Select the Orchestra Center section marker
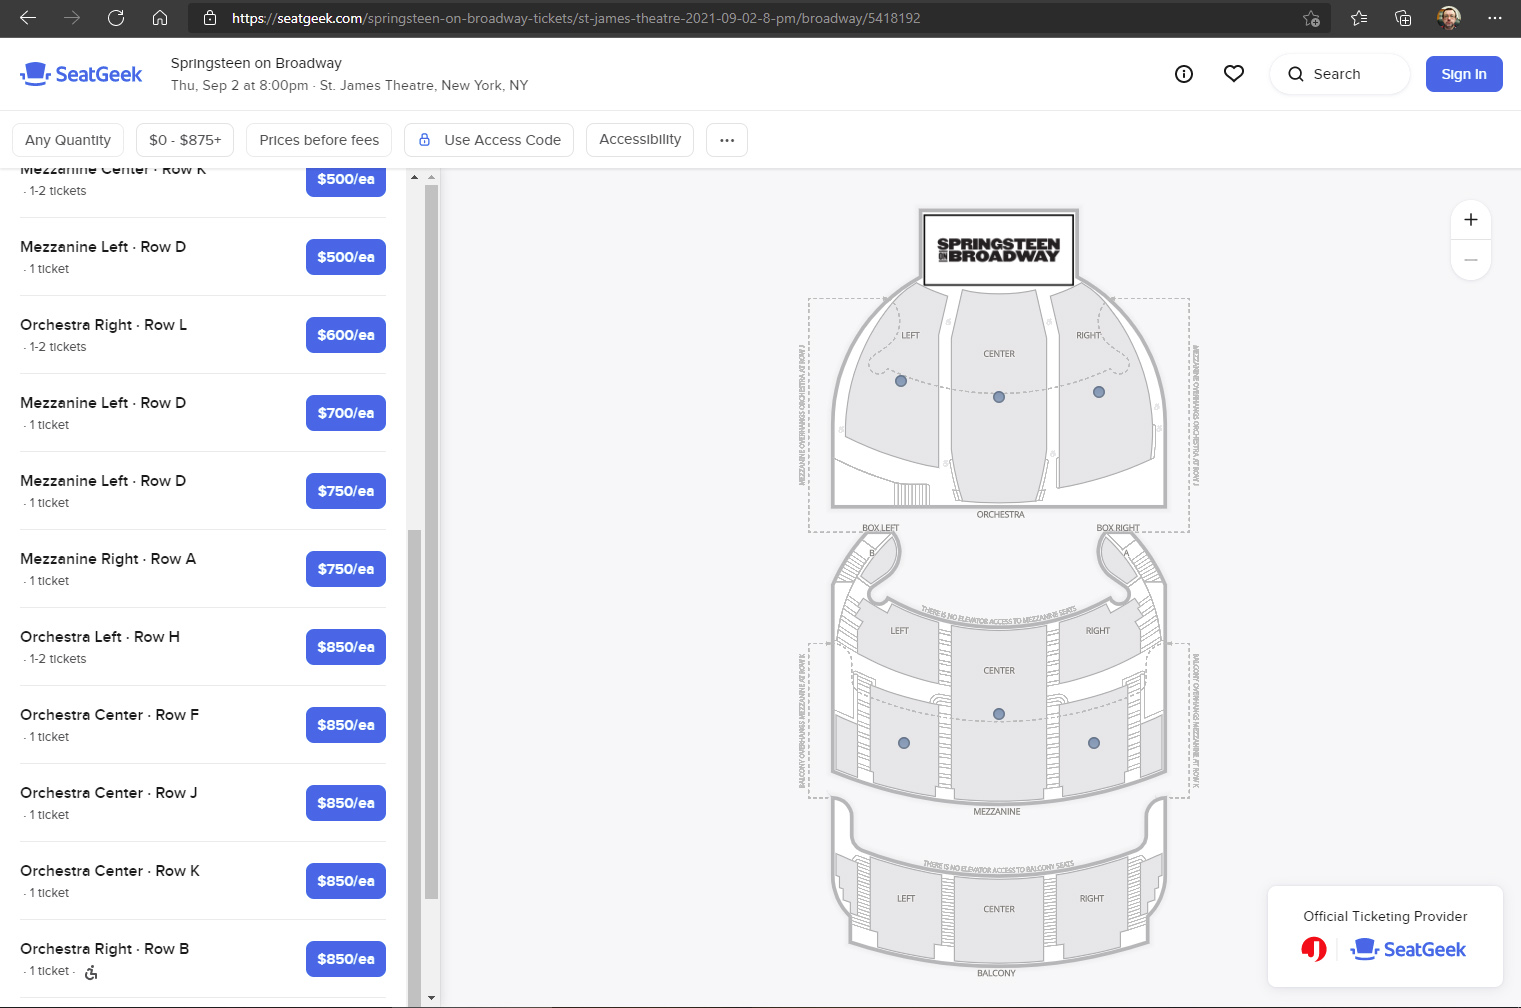Screen dimensions: 1521x1008 [x=999, y=397]
